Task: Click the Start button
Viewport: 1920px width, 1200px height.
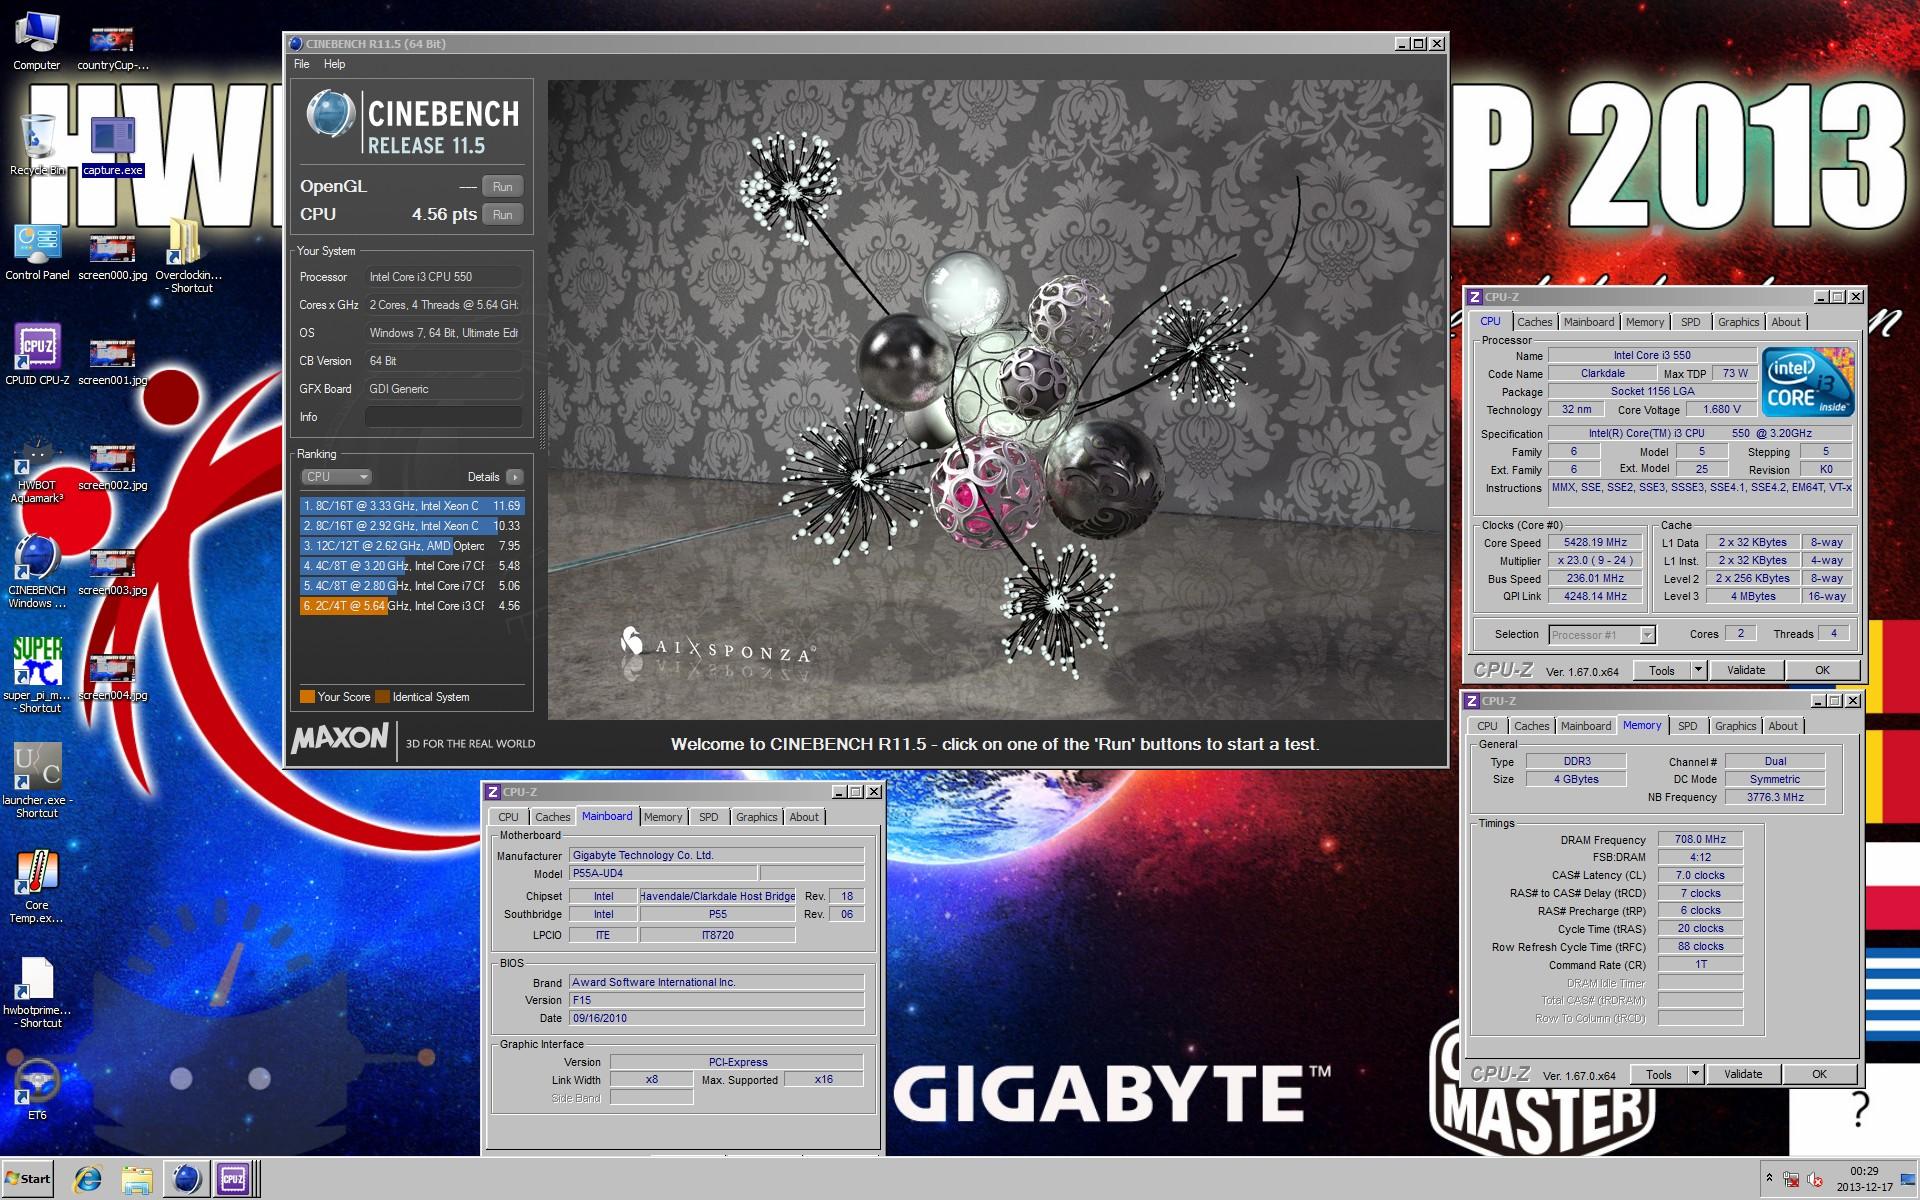Action: pyautogui.click(x=28, y=1179)
